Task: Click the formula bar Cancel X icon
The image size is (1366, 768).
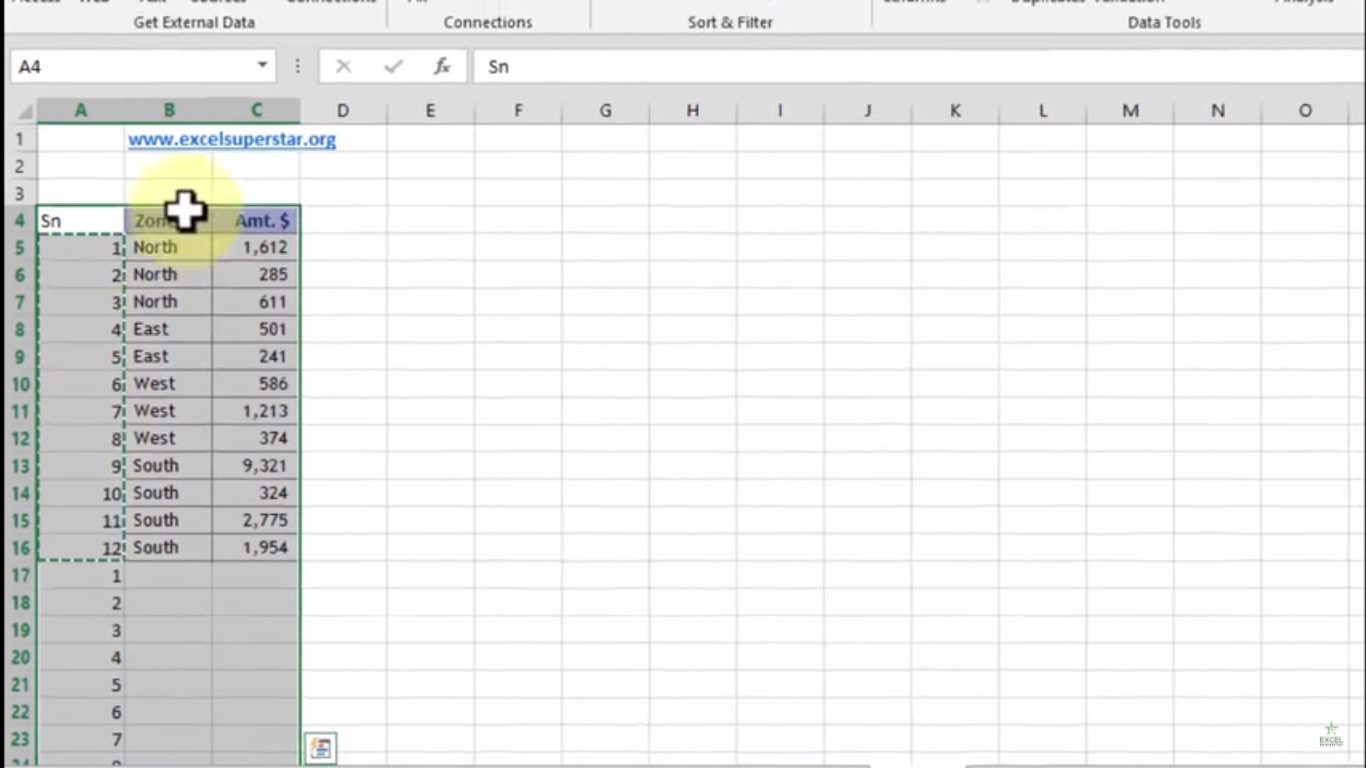Action: pyautogui.click(x=343, y=66)
